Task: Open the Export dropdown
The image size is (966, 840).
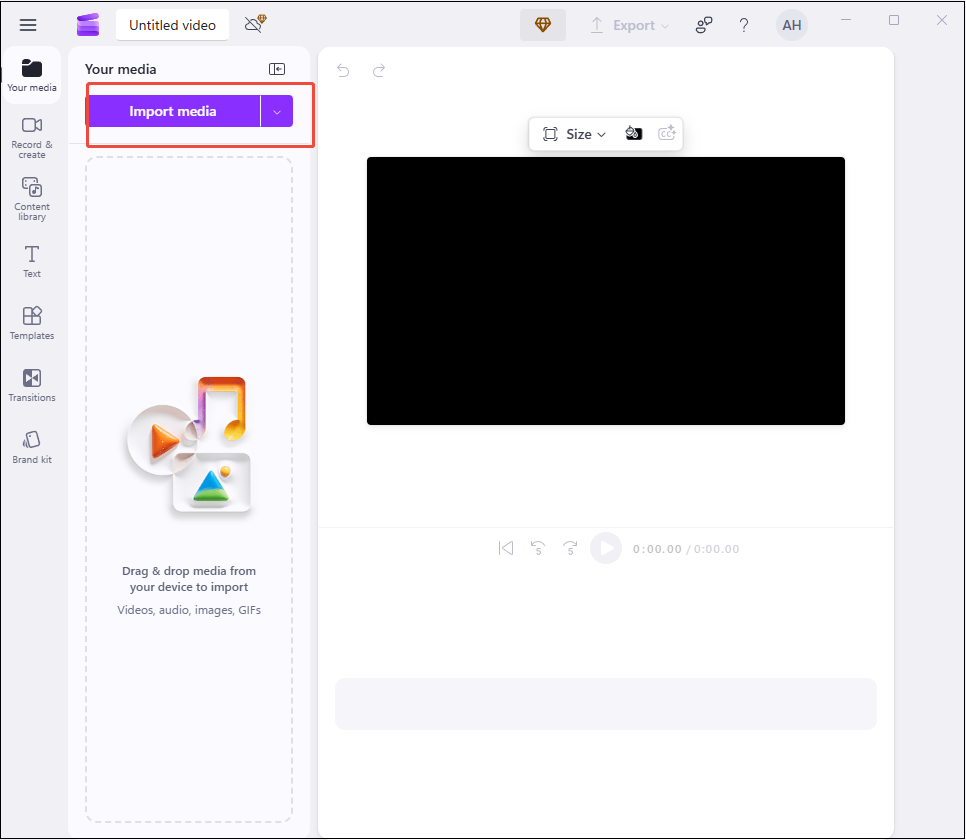Action: point(630,24)
